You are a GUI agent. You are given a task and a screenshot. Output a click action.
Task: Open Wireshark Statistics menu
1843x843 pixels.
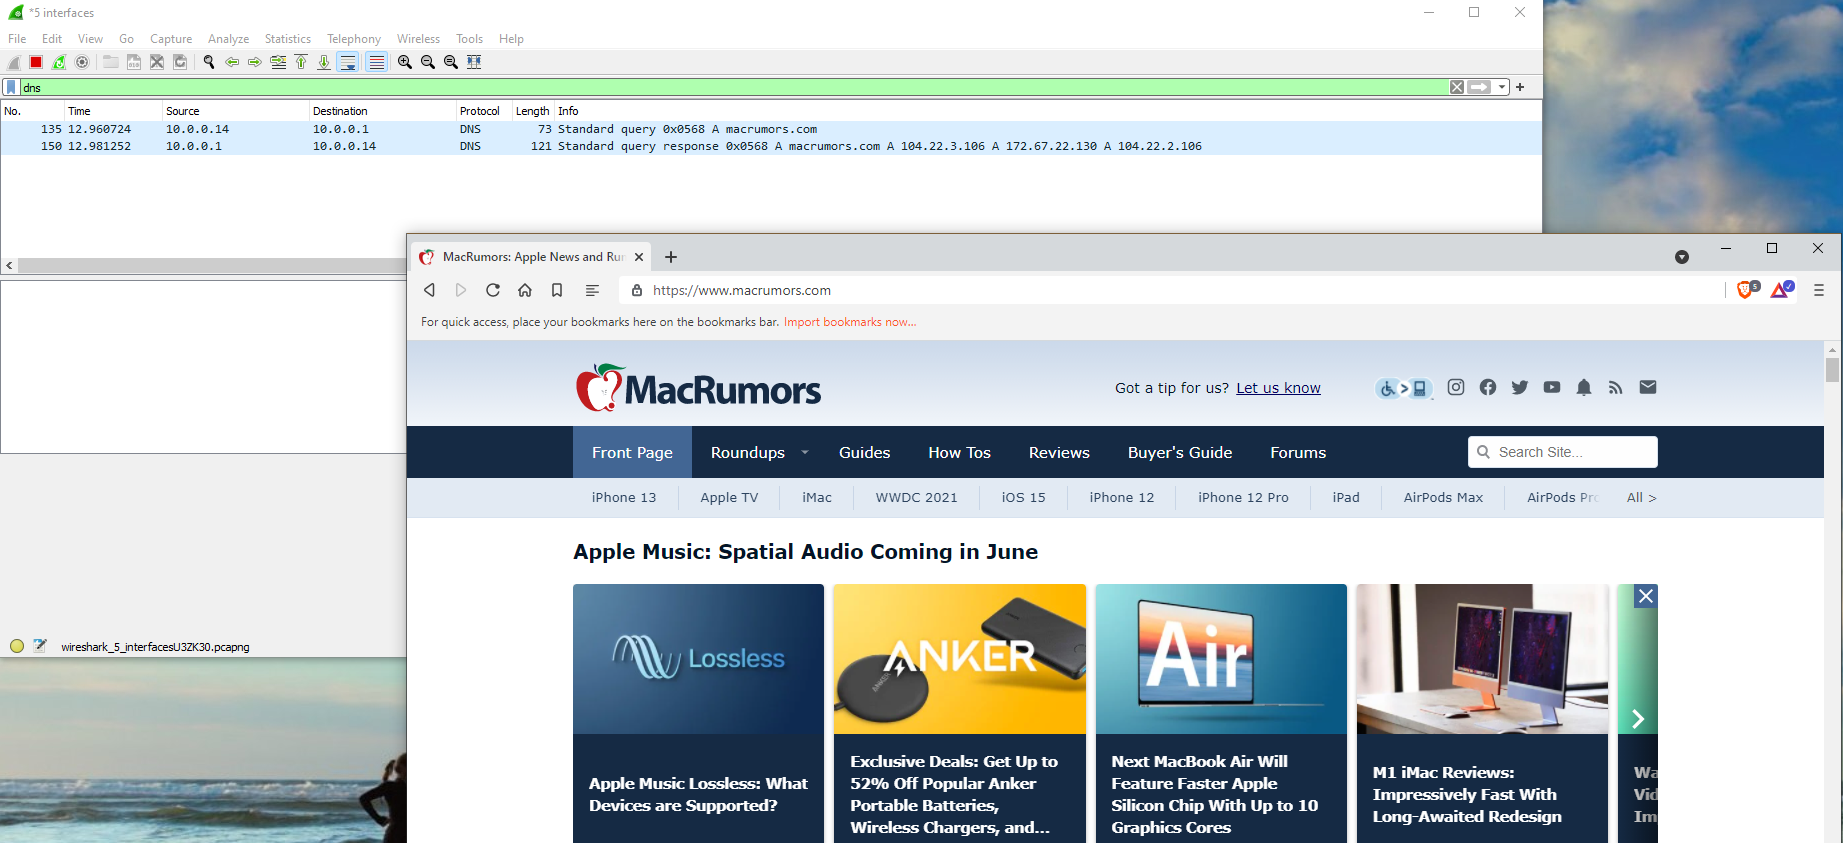[288, 39]
